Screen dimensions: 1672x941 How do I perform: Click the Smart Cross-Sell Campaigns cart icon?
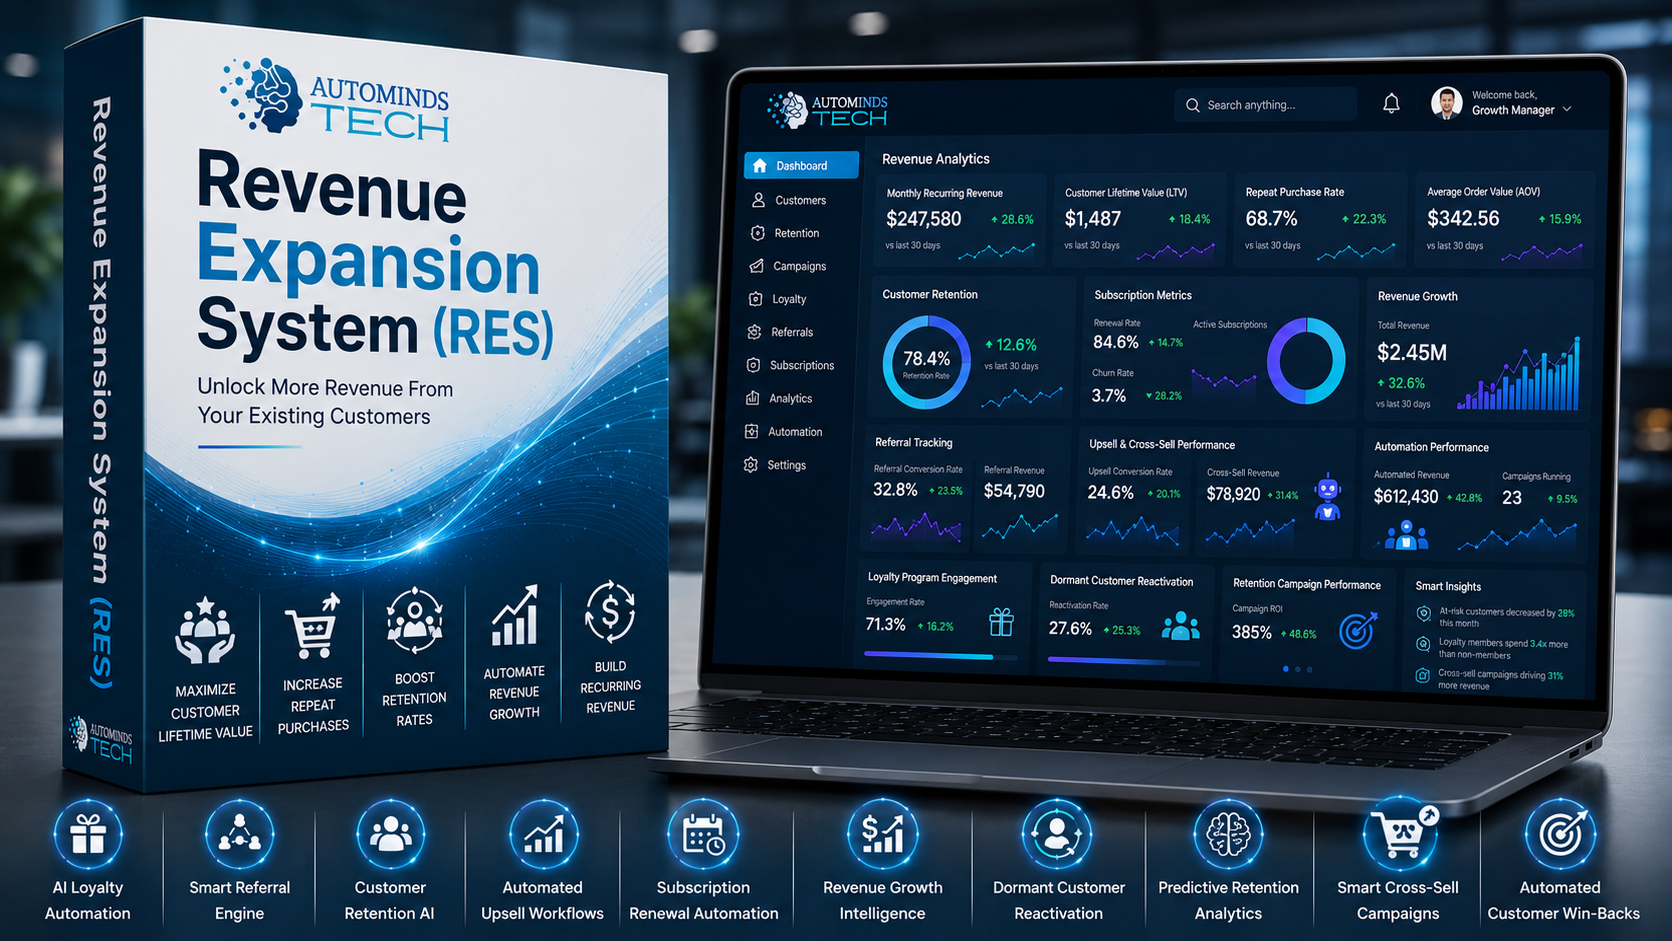point(1400,833)
